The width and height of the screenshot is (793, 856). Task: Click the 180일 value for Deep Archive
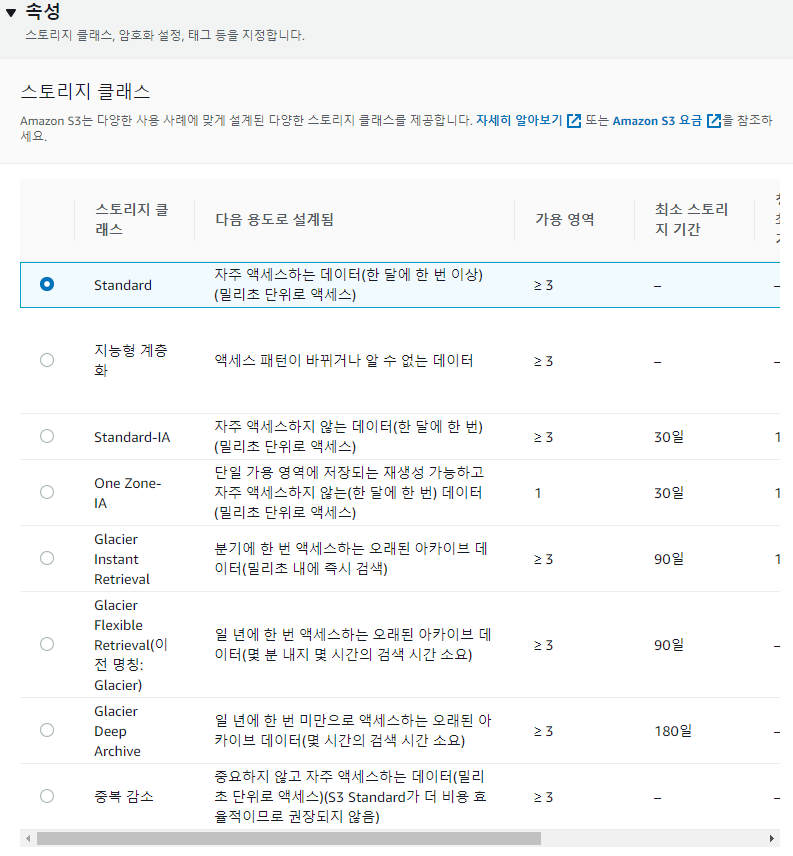[673, 732]
